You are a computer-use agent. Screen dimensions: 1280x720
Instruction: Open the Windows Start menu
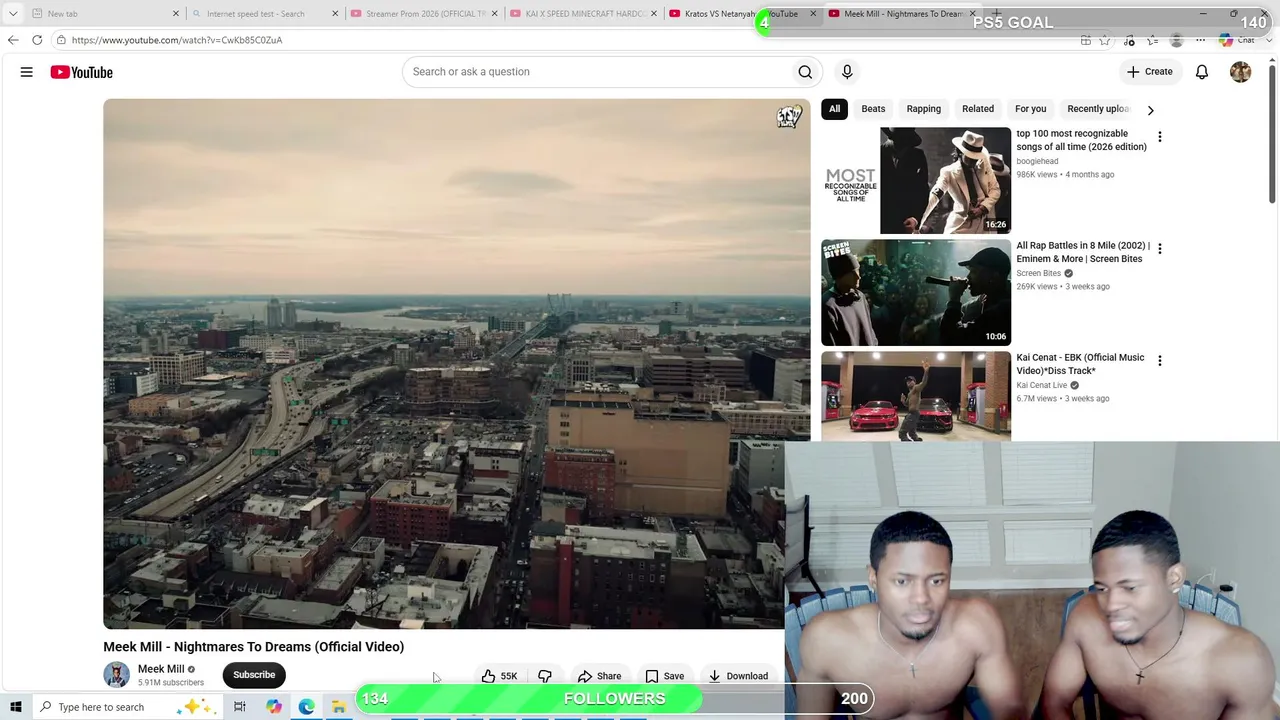tap(15, 707)
